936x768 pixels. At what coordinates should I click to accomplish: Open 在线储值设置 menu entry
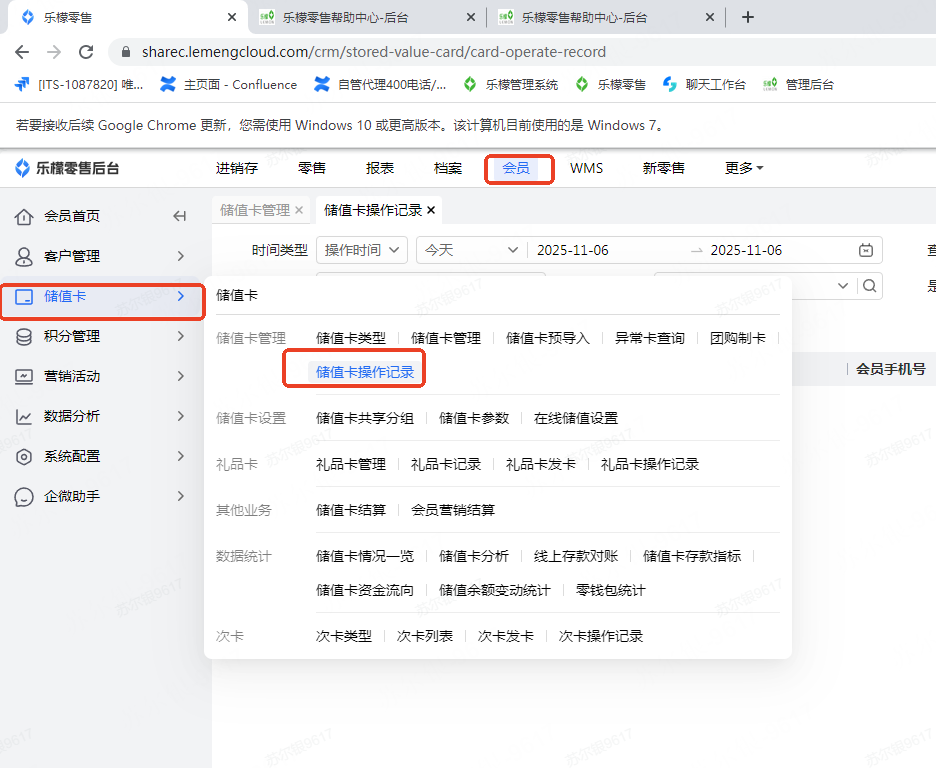[575, 418]
